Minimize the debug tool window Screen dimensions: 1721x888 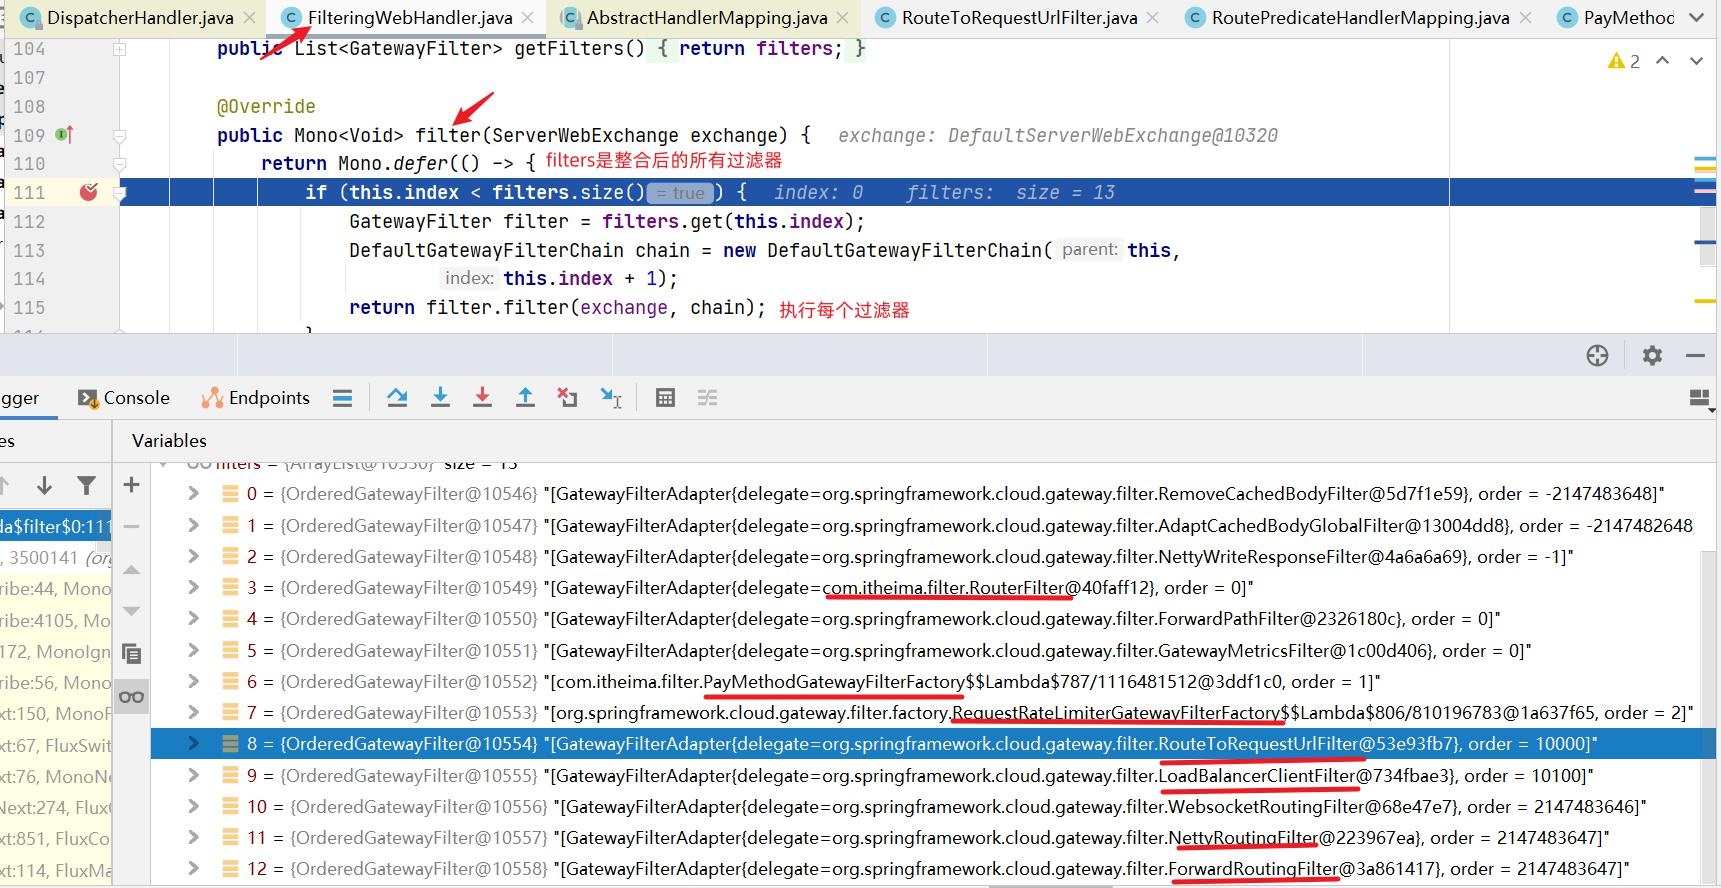pyautogui.click(x=1695, y=355)
